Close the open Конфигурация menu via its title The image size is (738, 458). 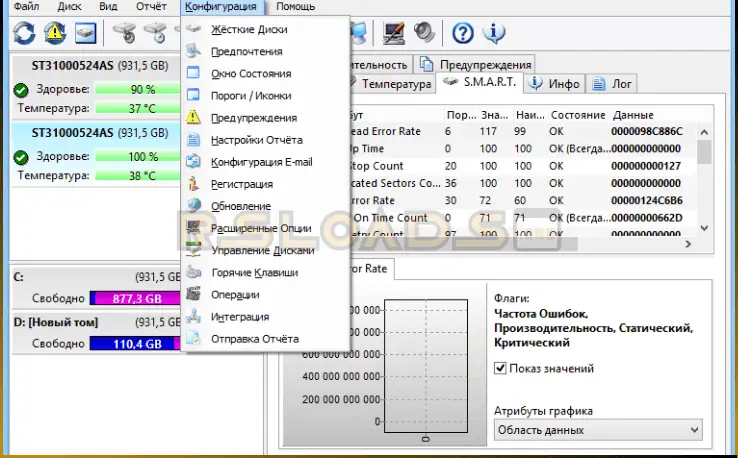[x=221, y=7]
